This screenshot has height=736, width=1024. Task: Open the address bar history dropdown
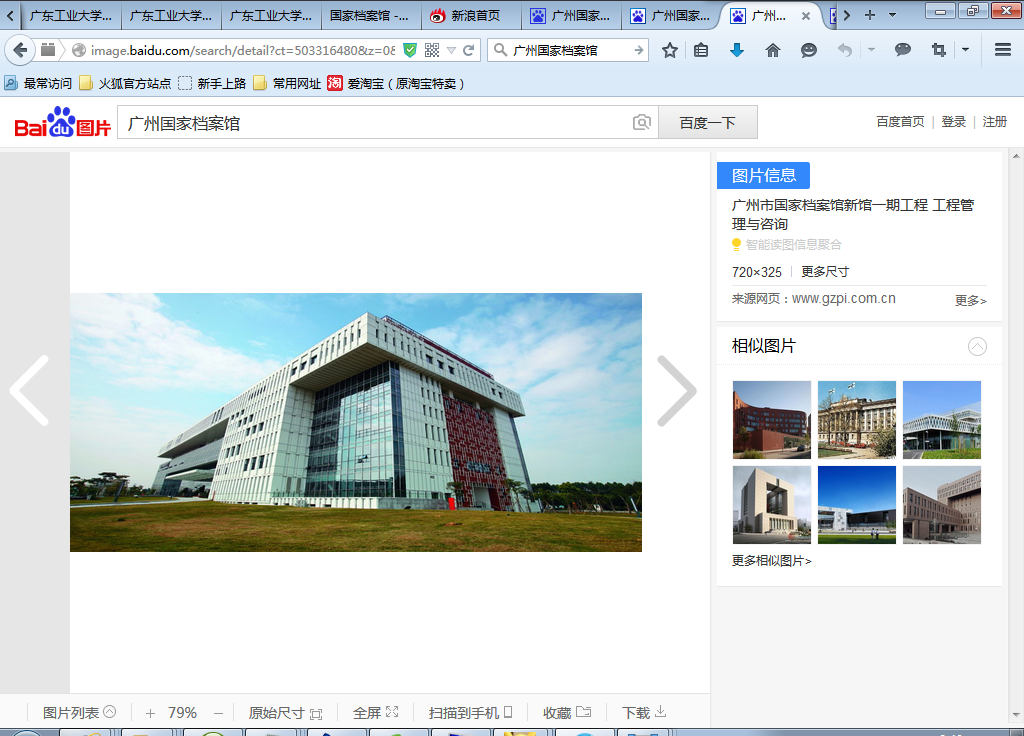point(451,50)
